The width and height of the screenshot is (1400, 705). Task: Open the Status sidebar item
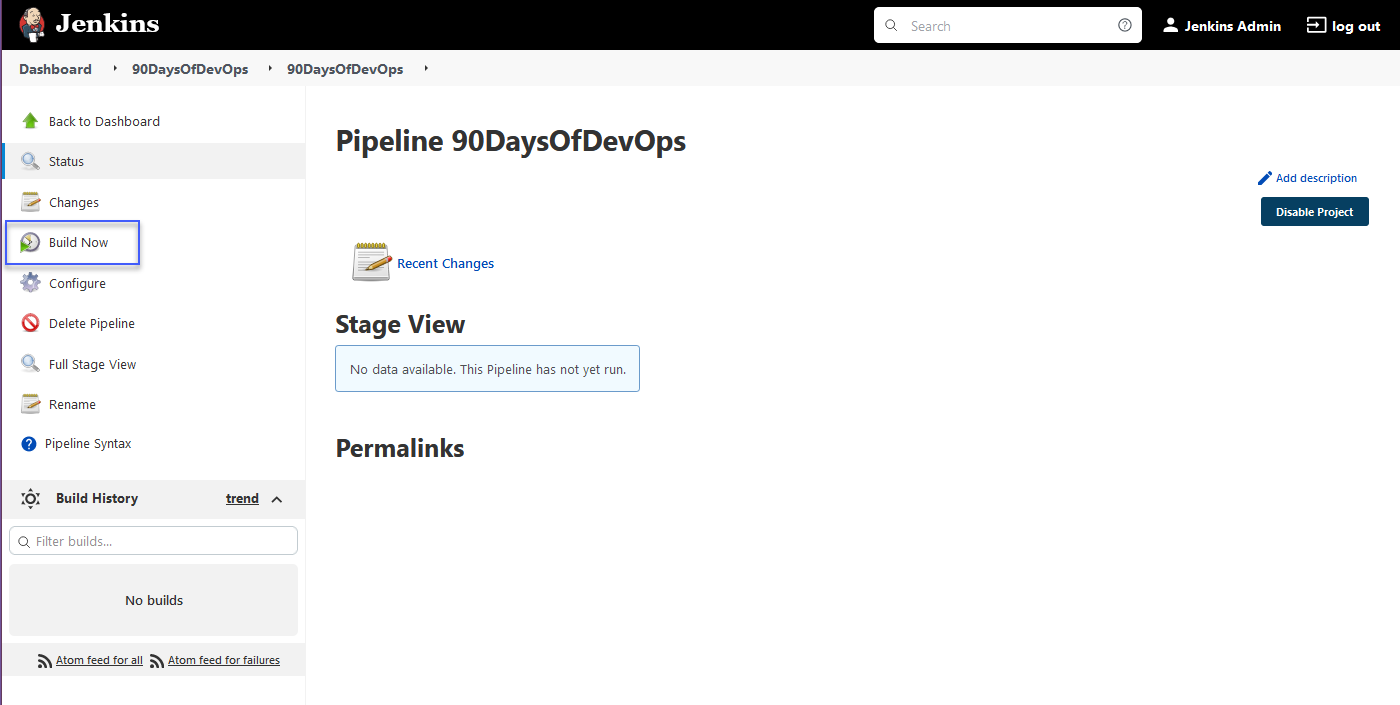[66, 162]
